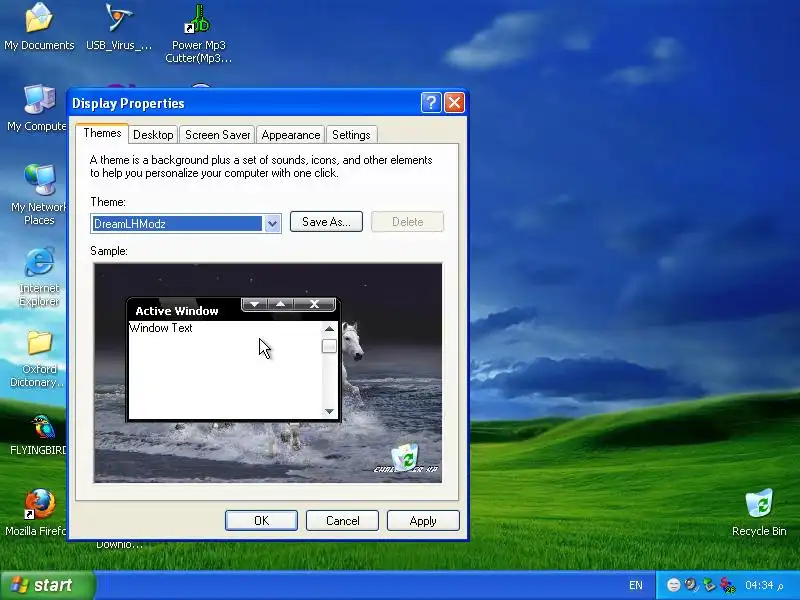
Task: Launch the Power Mp3 Cutter shortcut
Action: [x=198, y=34]
